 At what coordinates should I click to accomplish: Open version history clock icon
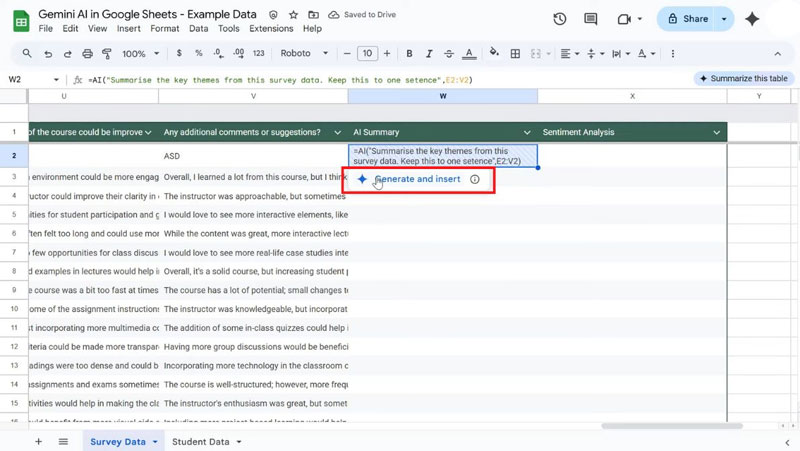coord(560,19)
